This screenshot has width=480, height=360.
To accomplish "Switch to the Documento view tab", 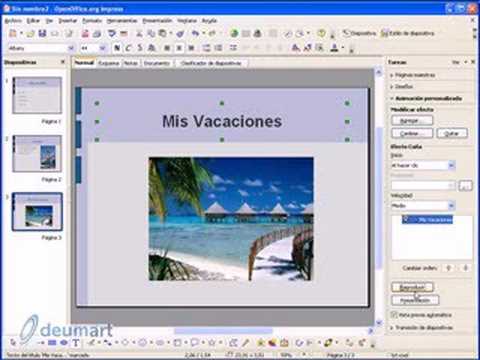I will click(x=157, y=63).
